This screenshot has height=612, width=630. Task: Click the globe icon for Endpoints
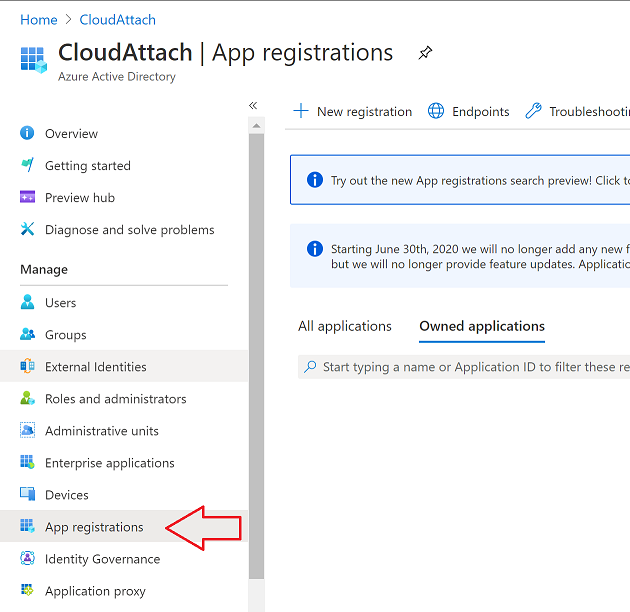[436, 111]
